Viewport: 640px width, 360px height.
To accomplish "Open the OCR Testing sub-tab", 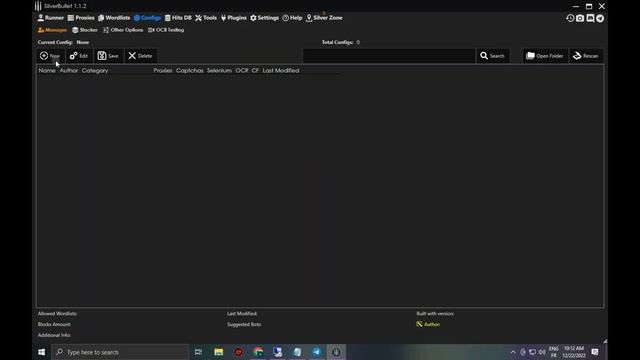I will click(x=166, y=30).
